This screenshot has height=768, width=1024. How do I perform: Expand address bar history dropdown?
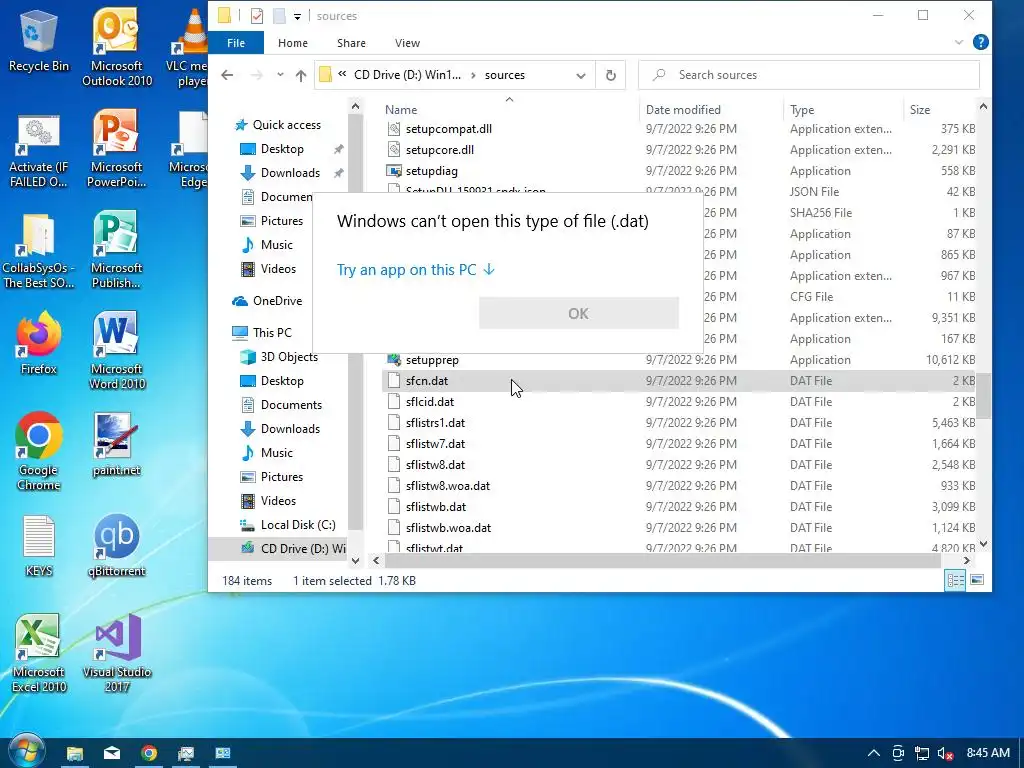[x=581, y=76]
